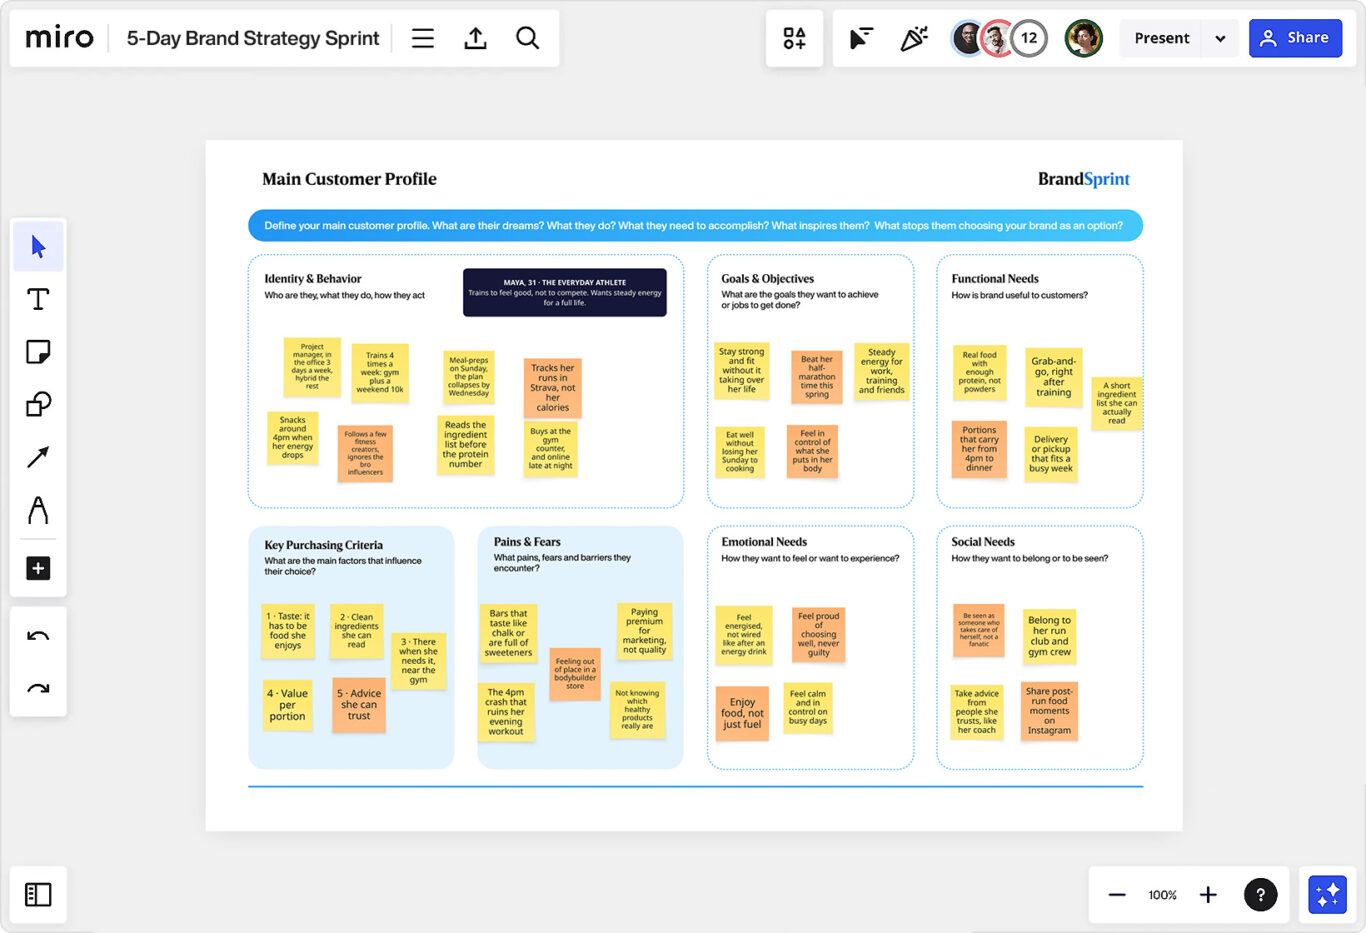Image resolution: width=1366 pixels, height=933 pixels.
Task: Undo the last action
Action: click(x=38, y=636)
